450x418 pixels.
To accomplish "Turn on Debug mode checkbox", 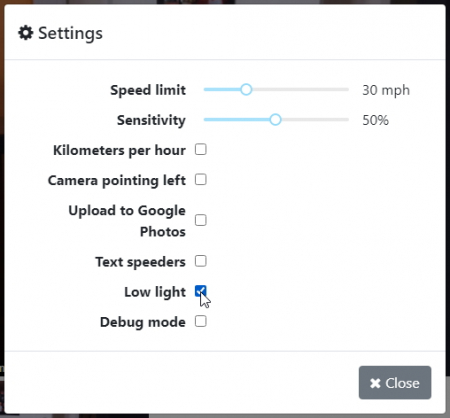I will pos(201,321).
